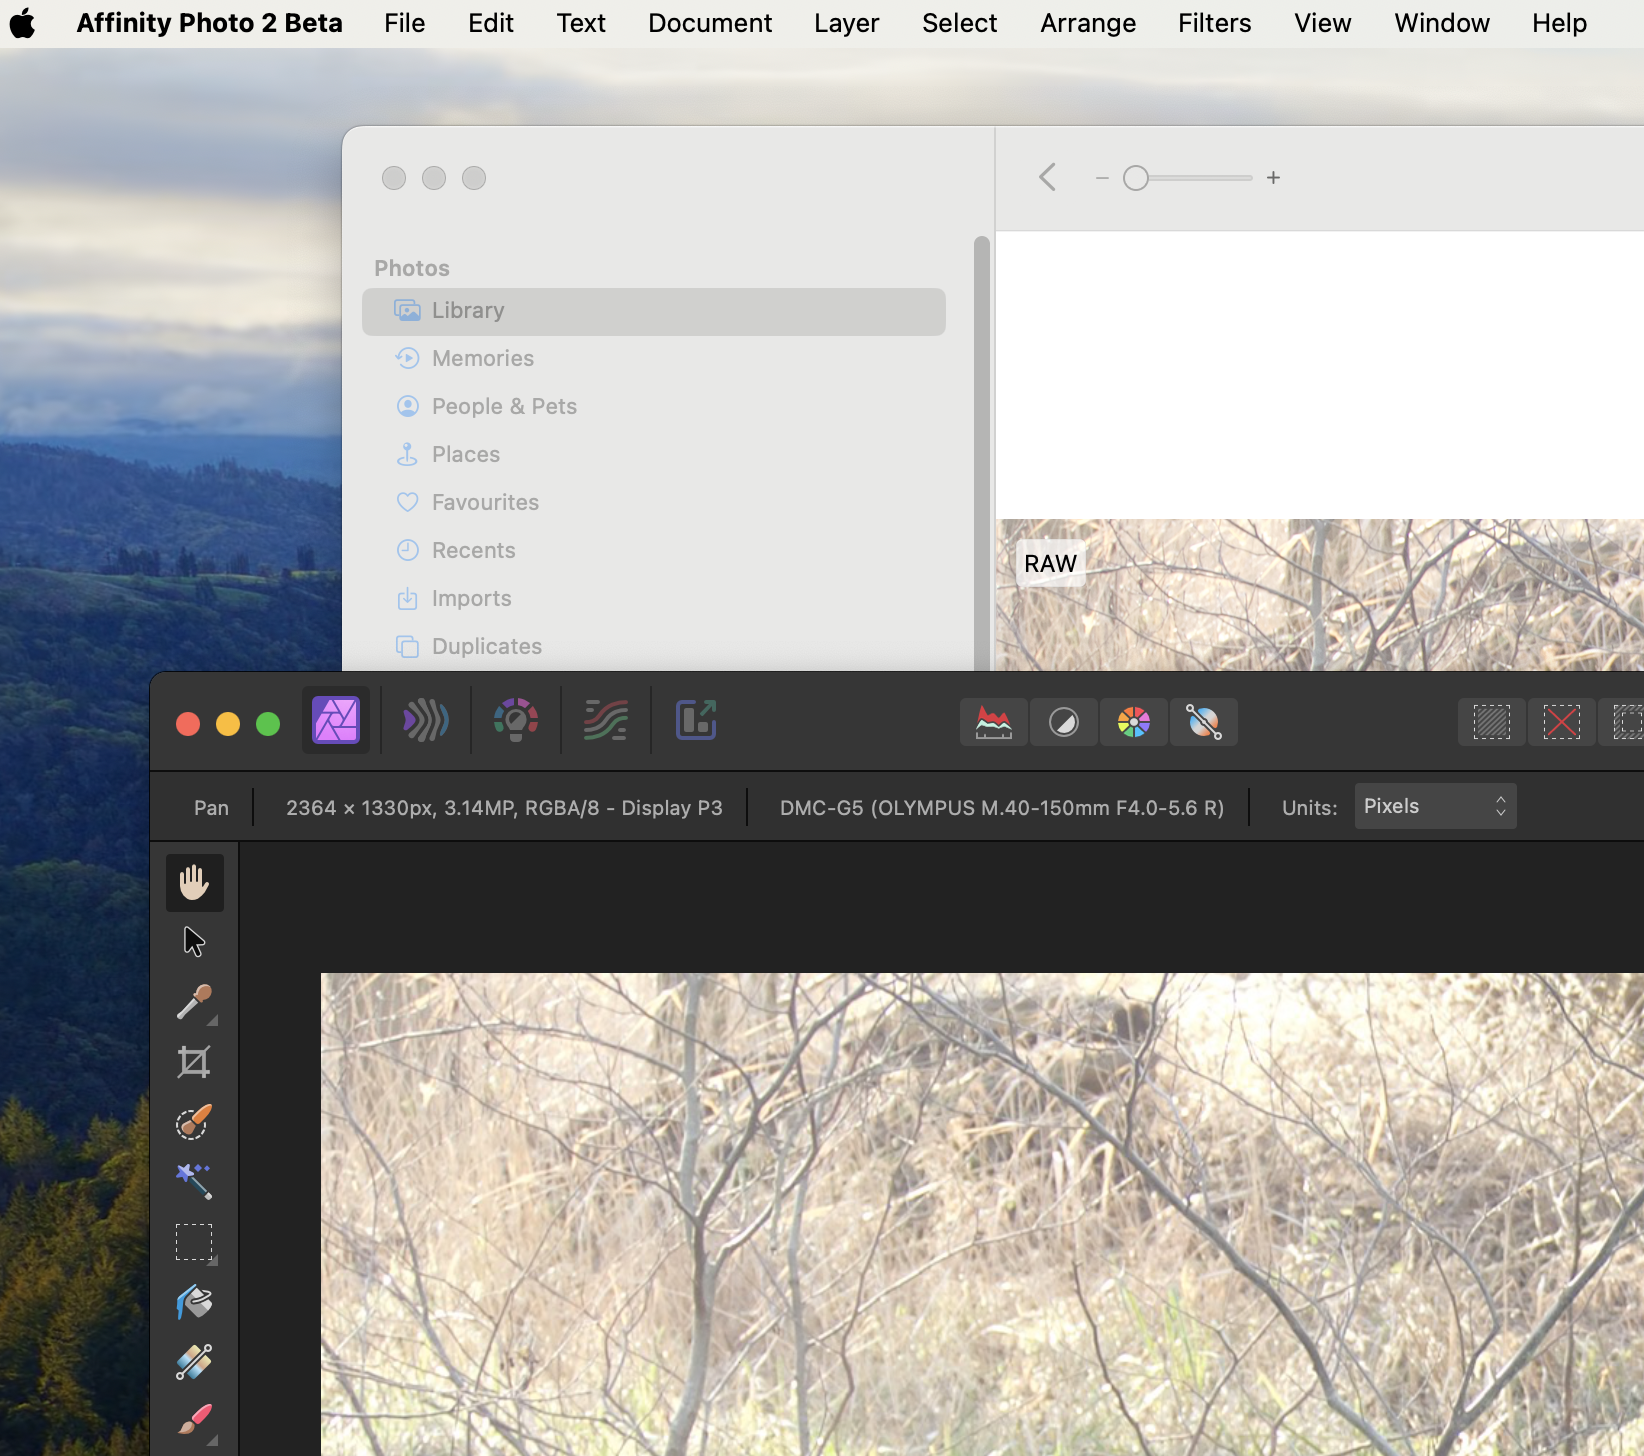Click the document size info text
Viewport: 1644px width, 1456px height.
[x=504, y=808]
